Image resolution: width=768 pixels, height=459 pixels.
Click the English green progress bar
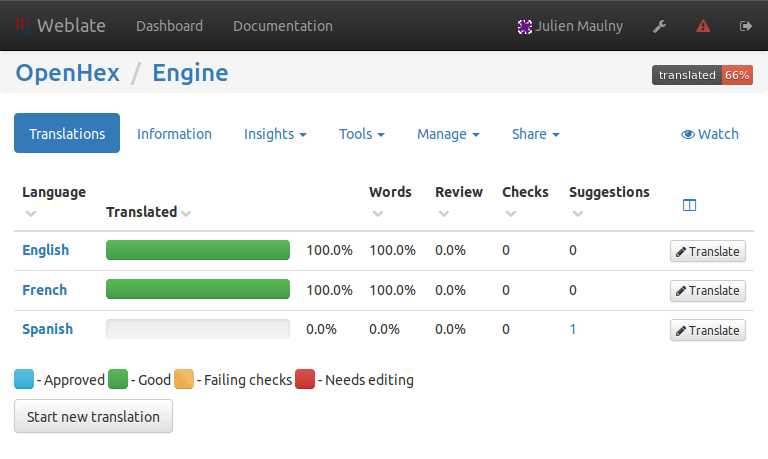tap(198, 250)
